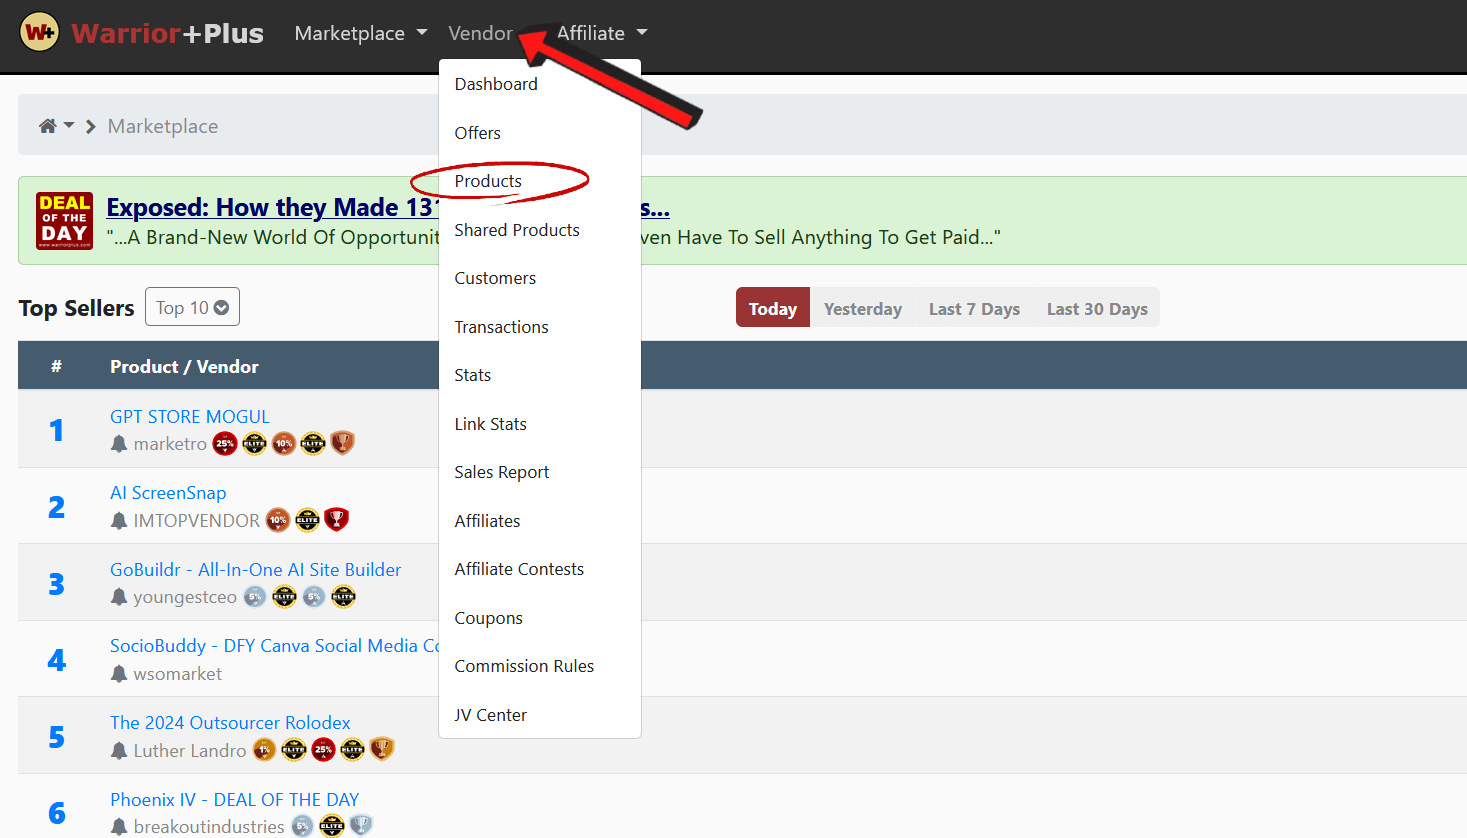The width and height of the screenshot is (1467, 838).
Task: Click the home icon in breadcrumb
Action: pyautogui.click(x=47, y=126)
